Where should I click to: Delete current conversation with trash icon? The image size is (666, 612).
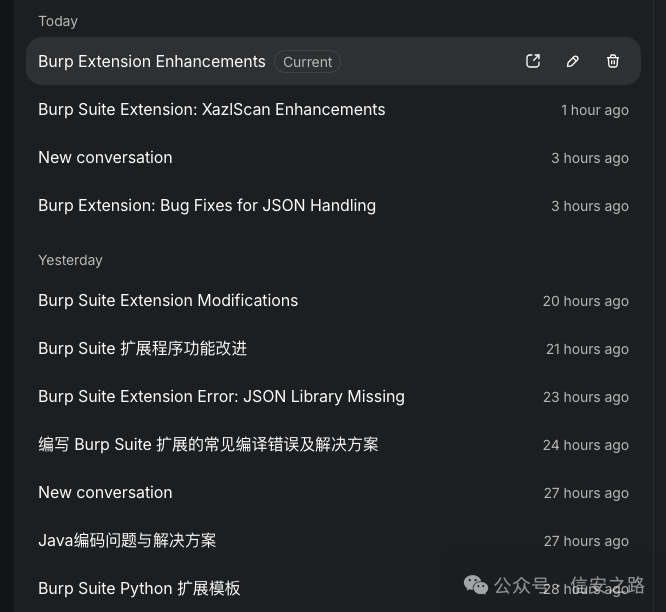tap(612, 61)
